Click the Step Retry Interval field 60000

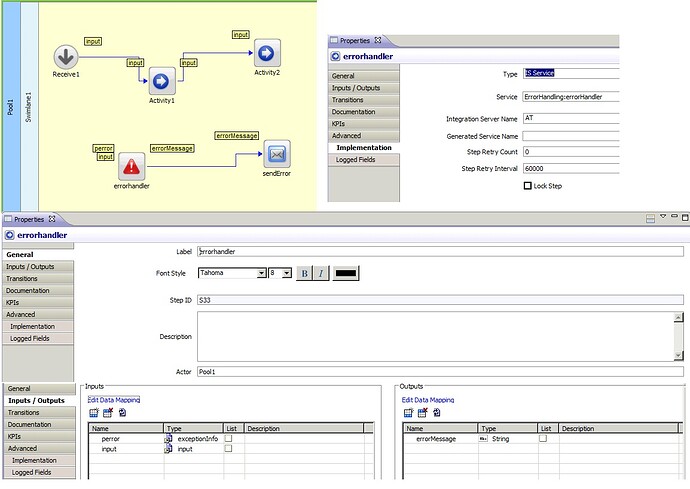(x=571, y=169)
